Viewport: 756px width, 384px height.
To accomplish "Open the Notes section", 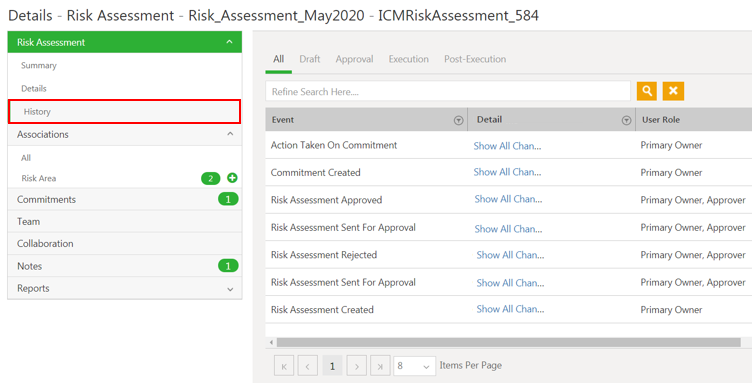I will click(29, 266).
